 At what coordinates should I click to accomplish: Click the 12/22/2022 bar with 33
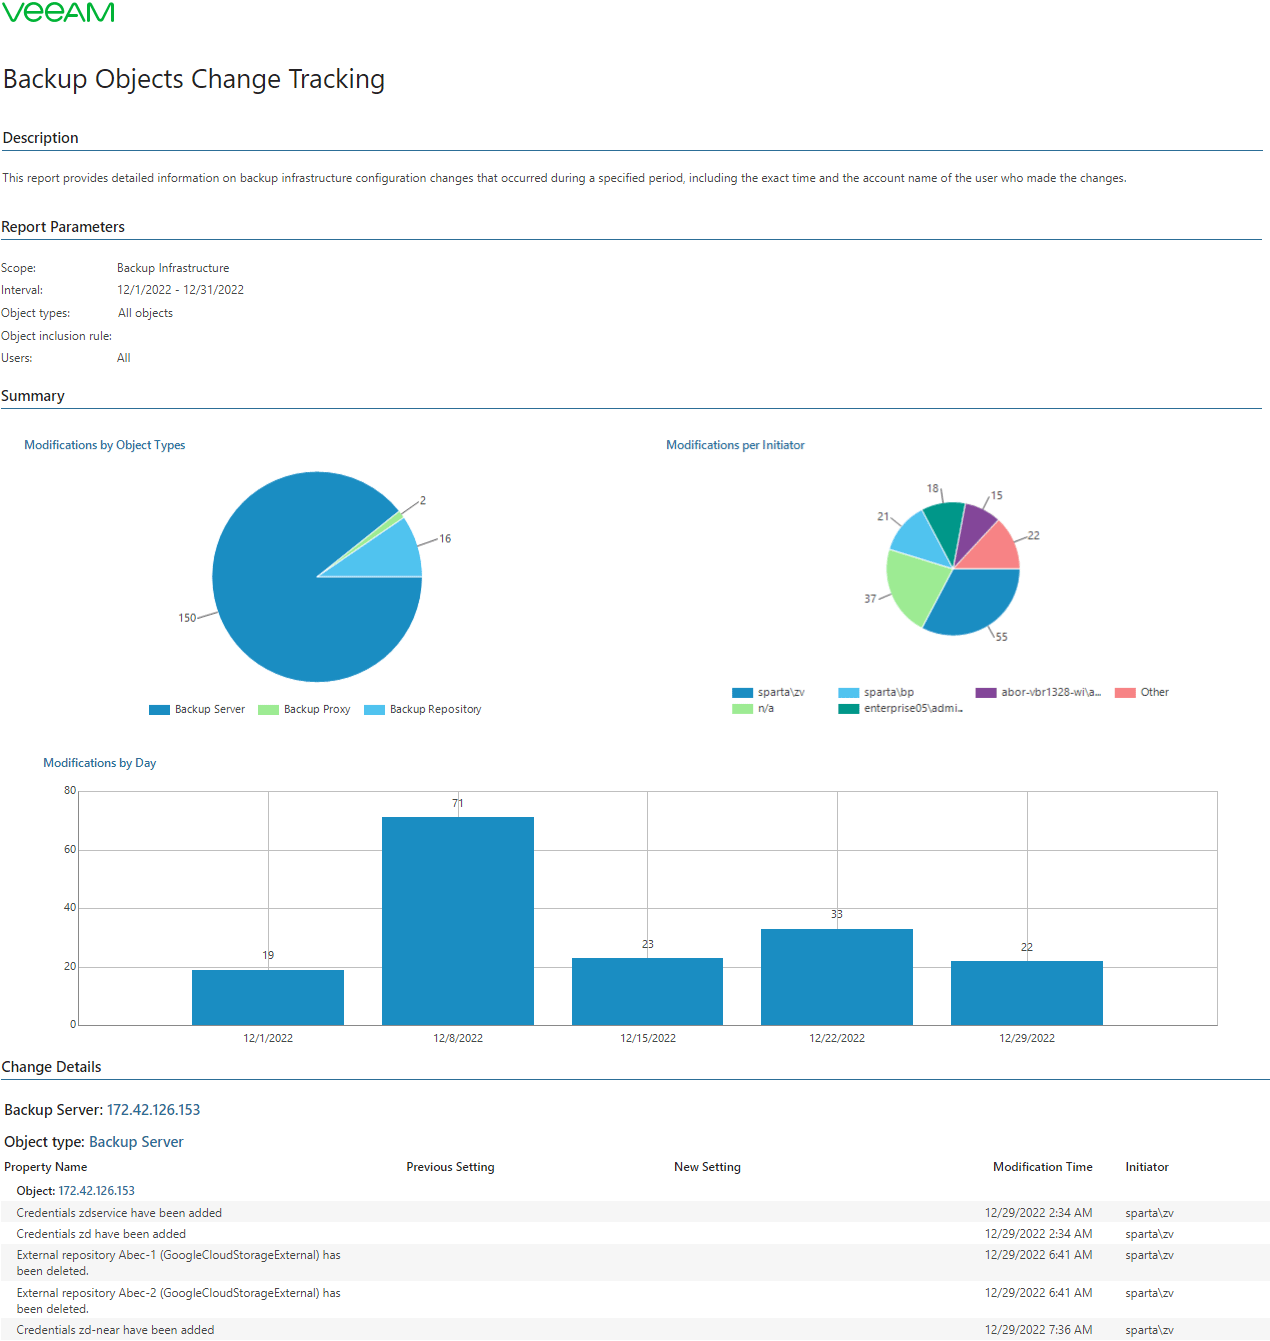(837, 977)
